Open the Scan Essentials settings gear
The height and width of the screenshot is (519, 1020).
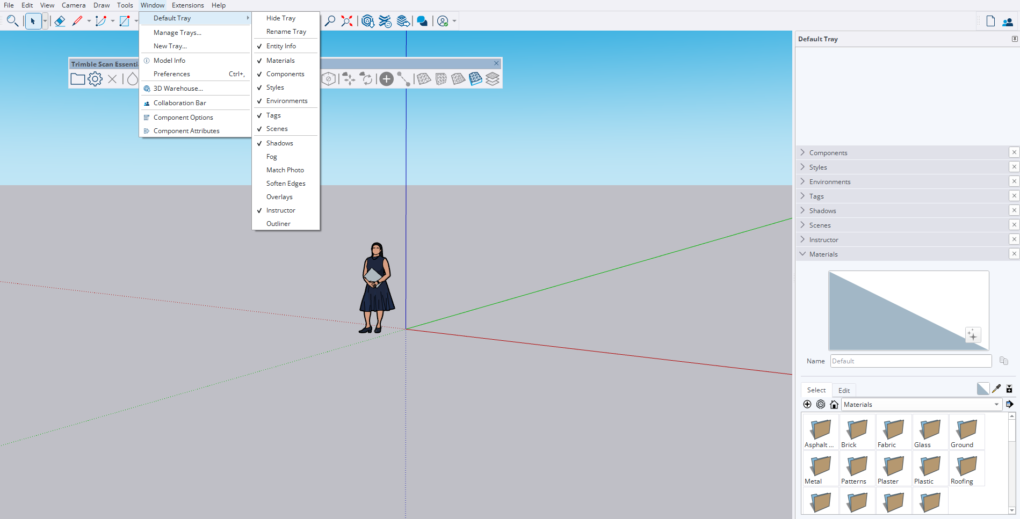tap(95, 79)
